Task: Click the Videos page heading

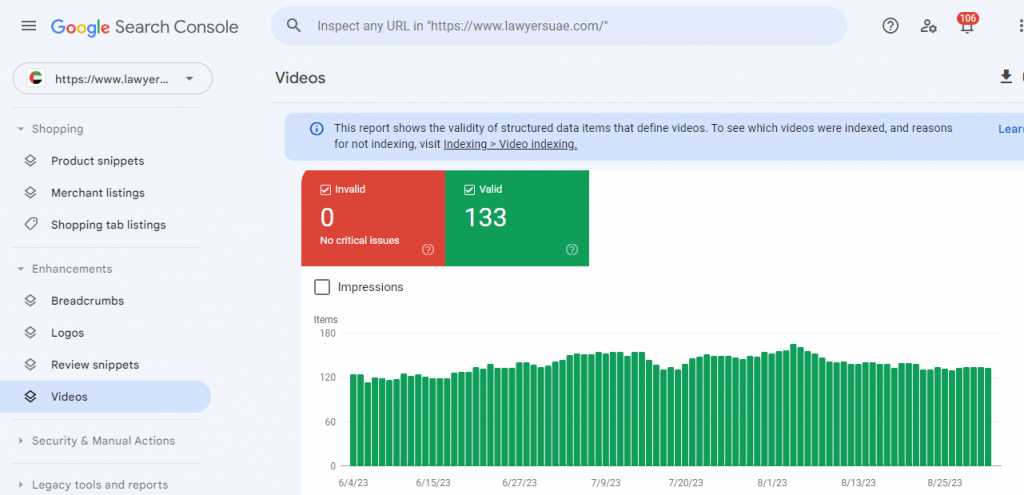Action: coord(300,78)
